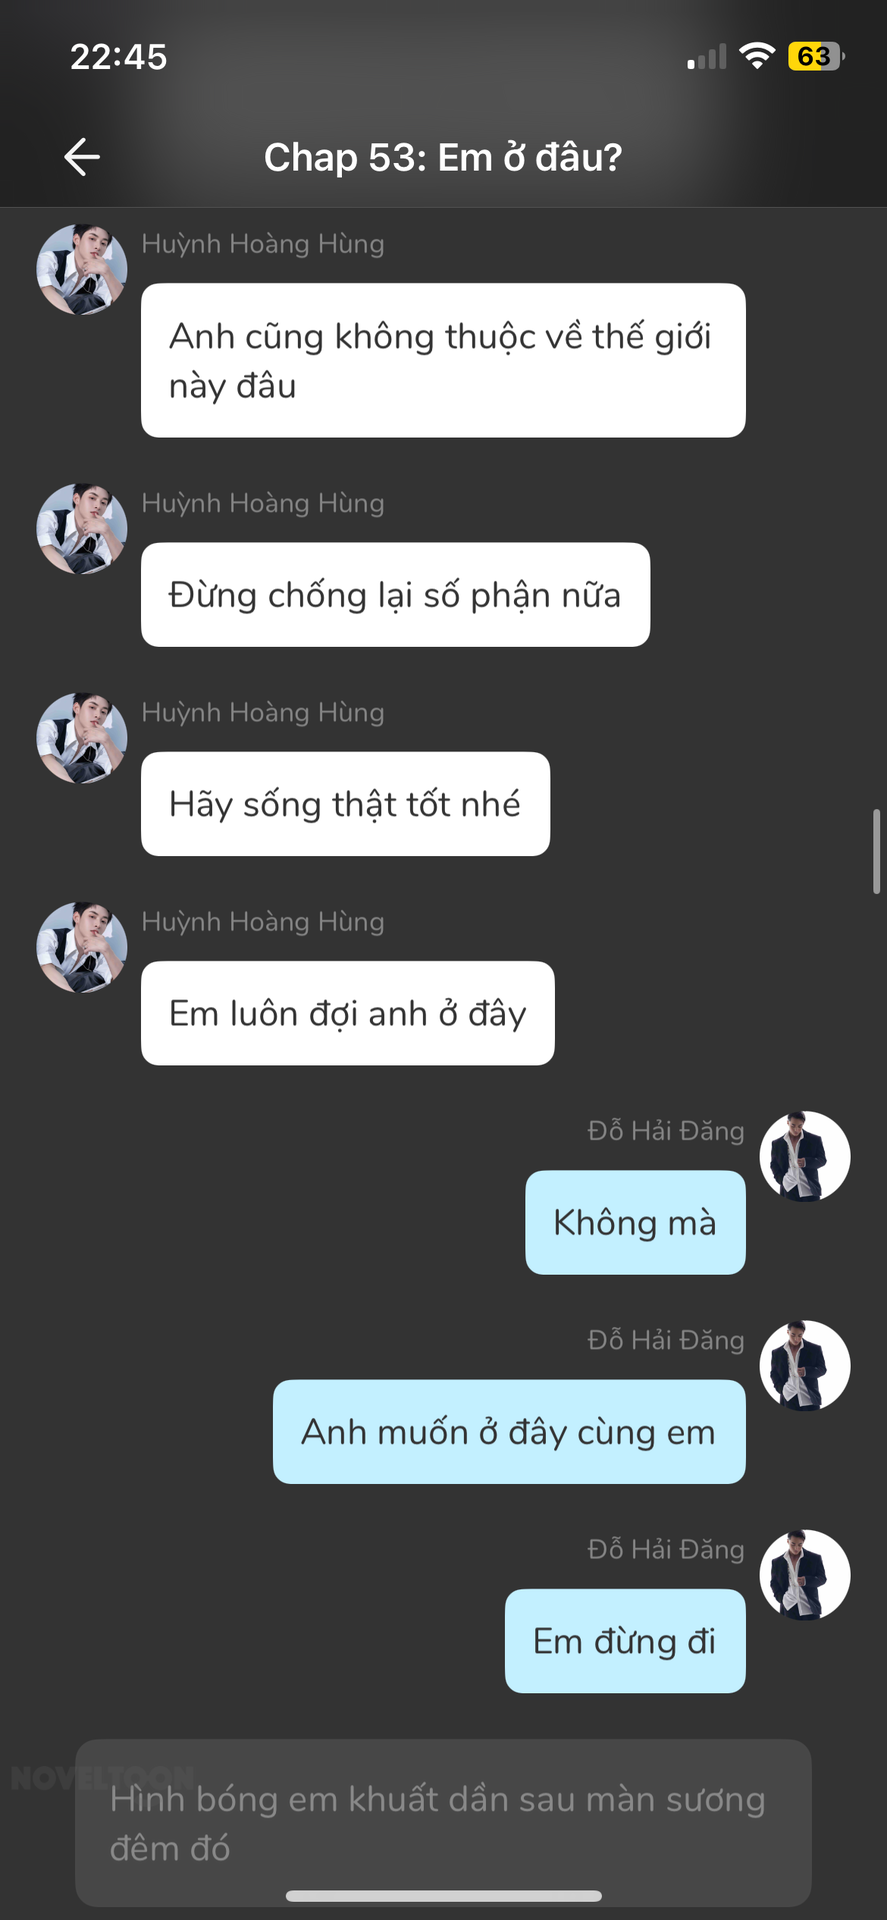This screenshot has width=887, height=1920.
Task: Tap avatar beside "Hãy sống thật tốt nhé"
Action: 82,738
